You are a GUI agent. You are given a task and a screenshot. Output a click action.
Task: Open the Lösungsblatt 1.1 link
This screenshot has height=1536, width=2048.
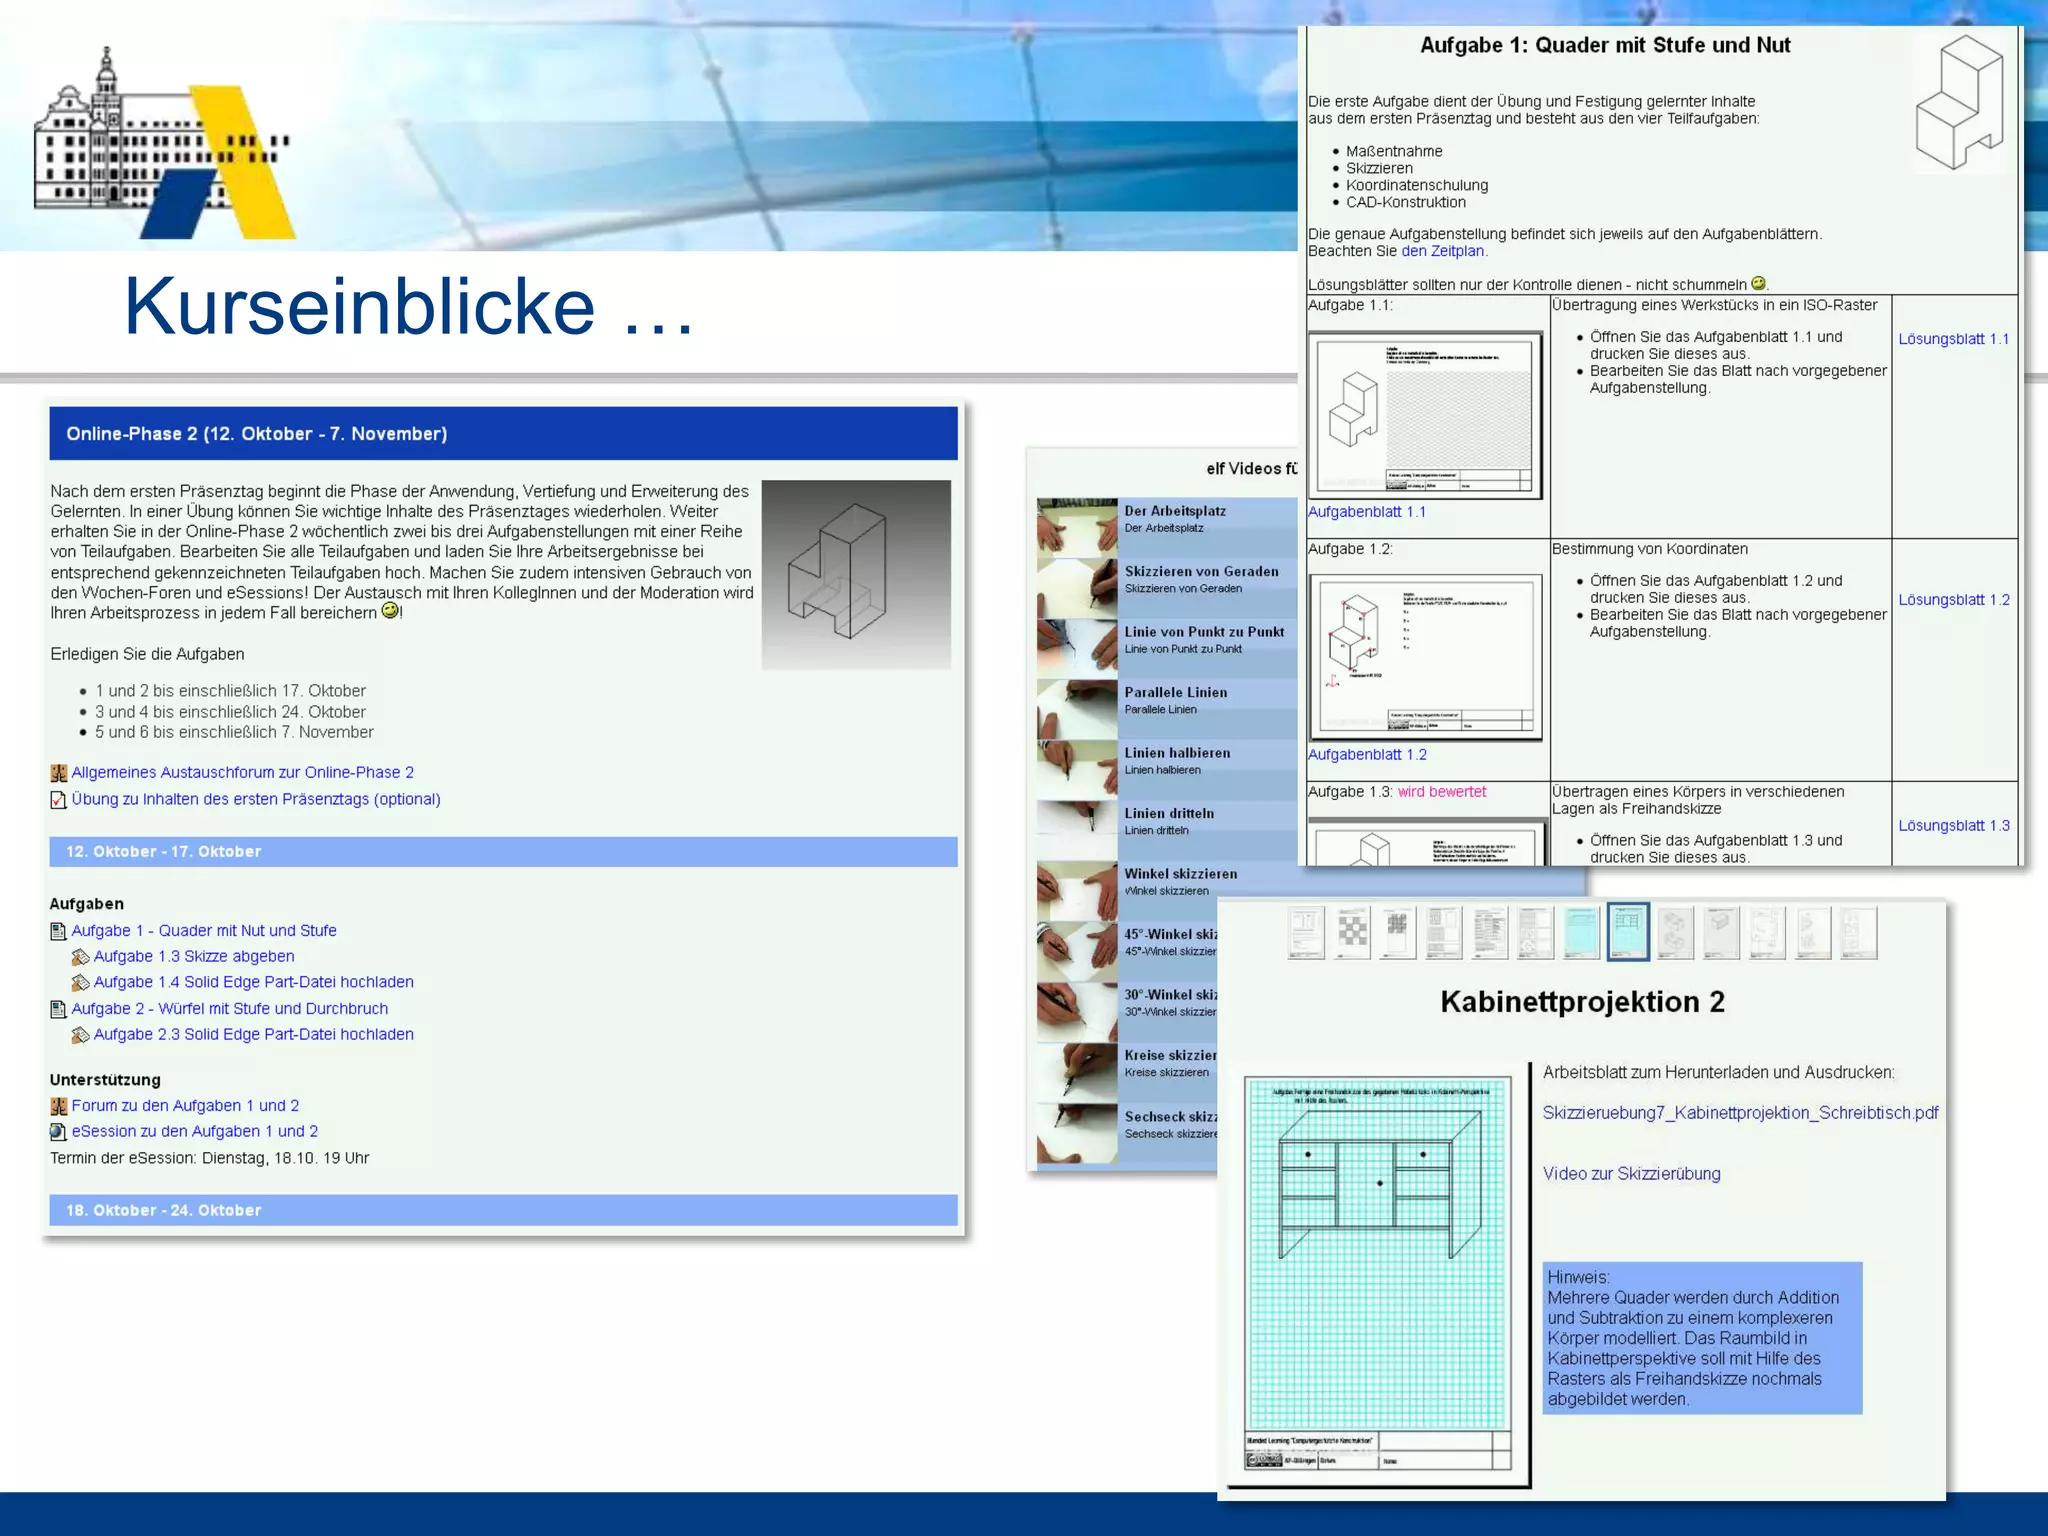pyautogui.click(x=1953, y=339)
